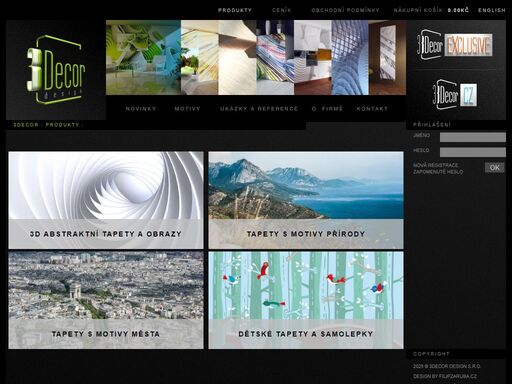Click the header interior collage banner
This screenshot has width=512, height=384.
point(256,57)
